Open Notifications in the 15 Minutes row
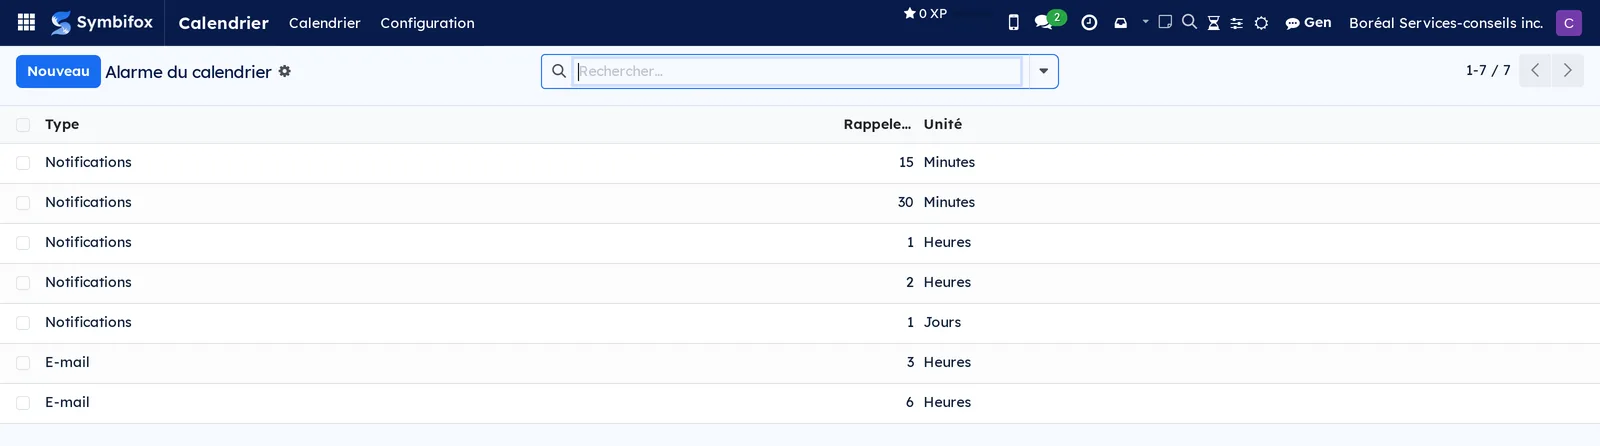1600x446 pixels. (88, 162)
